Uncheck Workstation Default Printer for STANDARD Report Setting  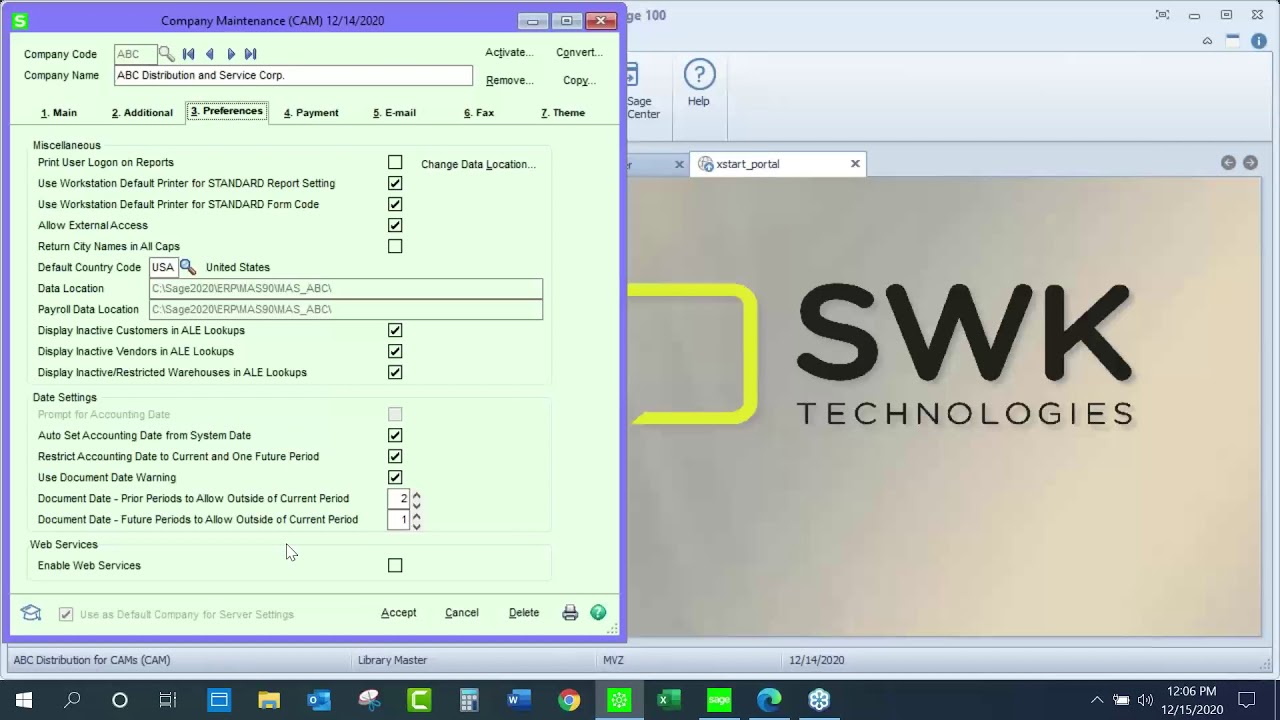coord(395,183)
